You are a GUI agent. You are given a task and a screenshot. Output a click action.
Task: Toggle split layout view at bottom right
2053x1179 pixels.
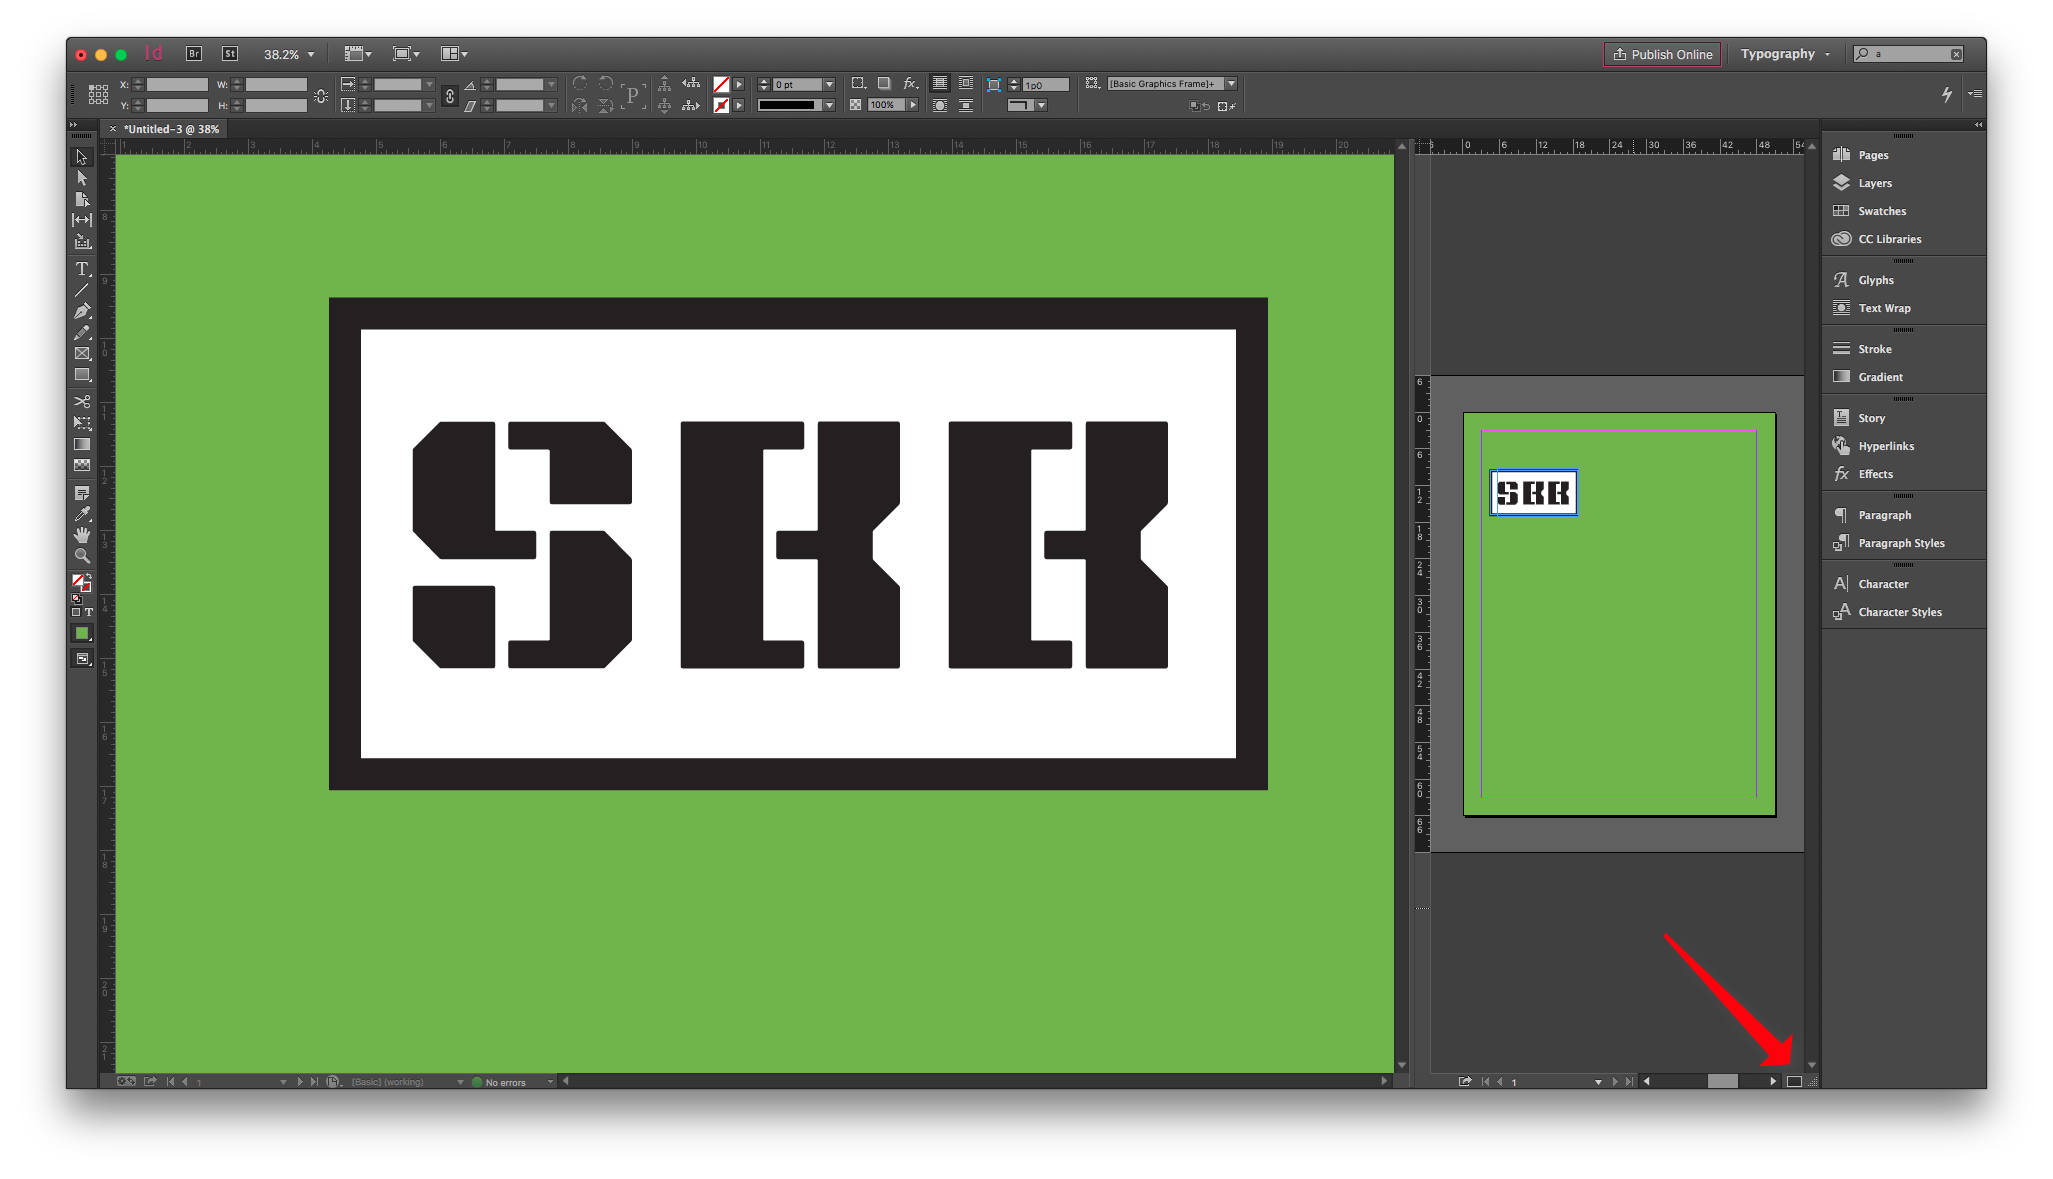(x=1794, y=1081)
